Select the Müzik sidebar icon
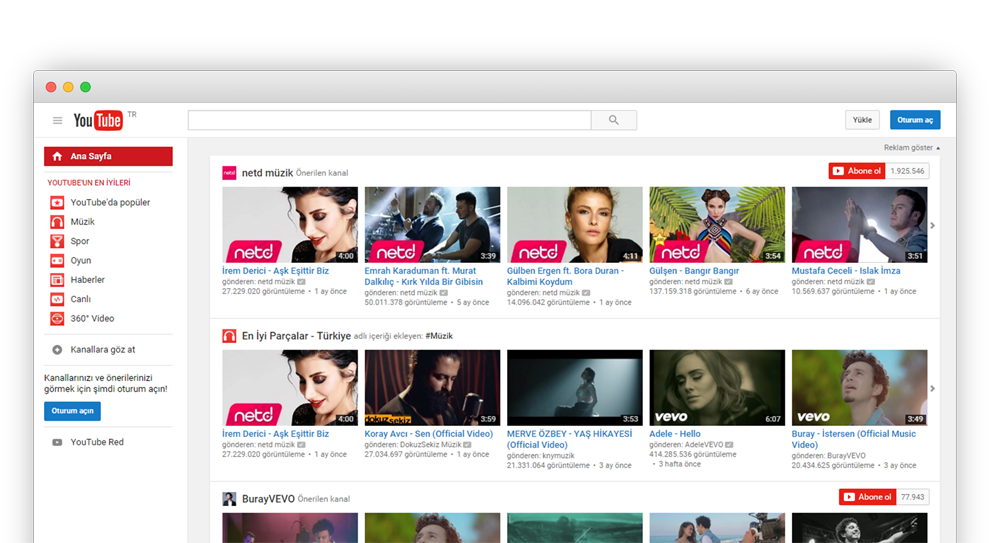 point(57,222)
